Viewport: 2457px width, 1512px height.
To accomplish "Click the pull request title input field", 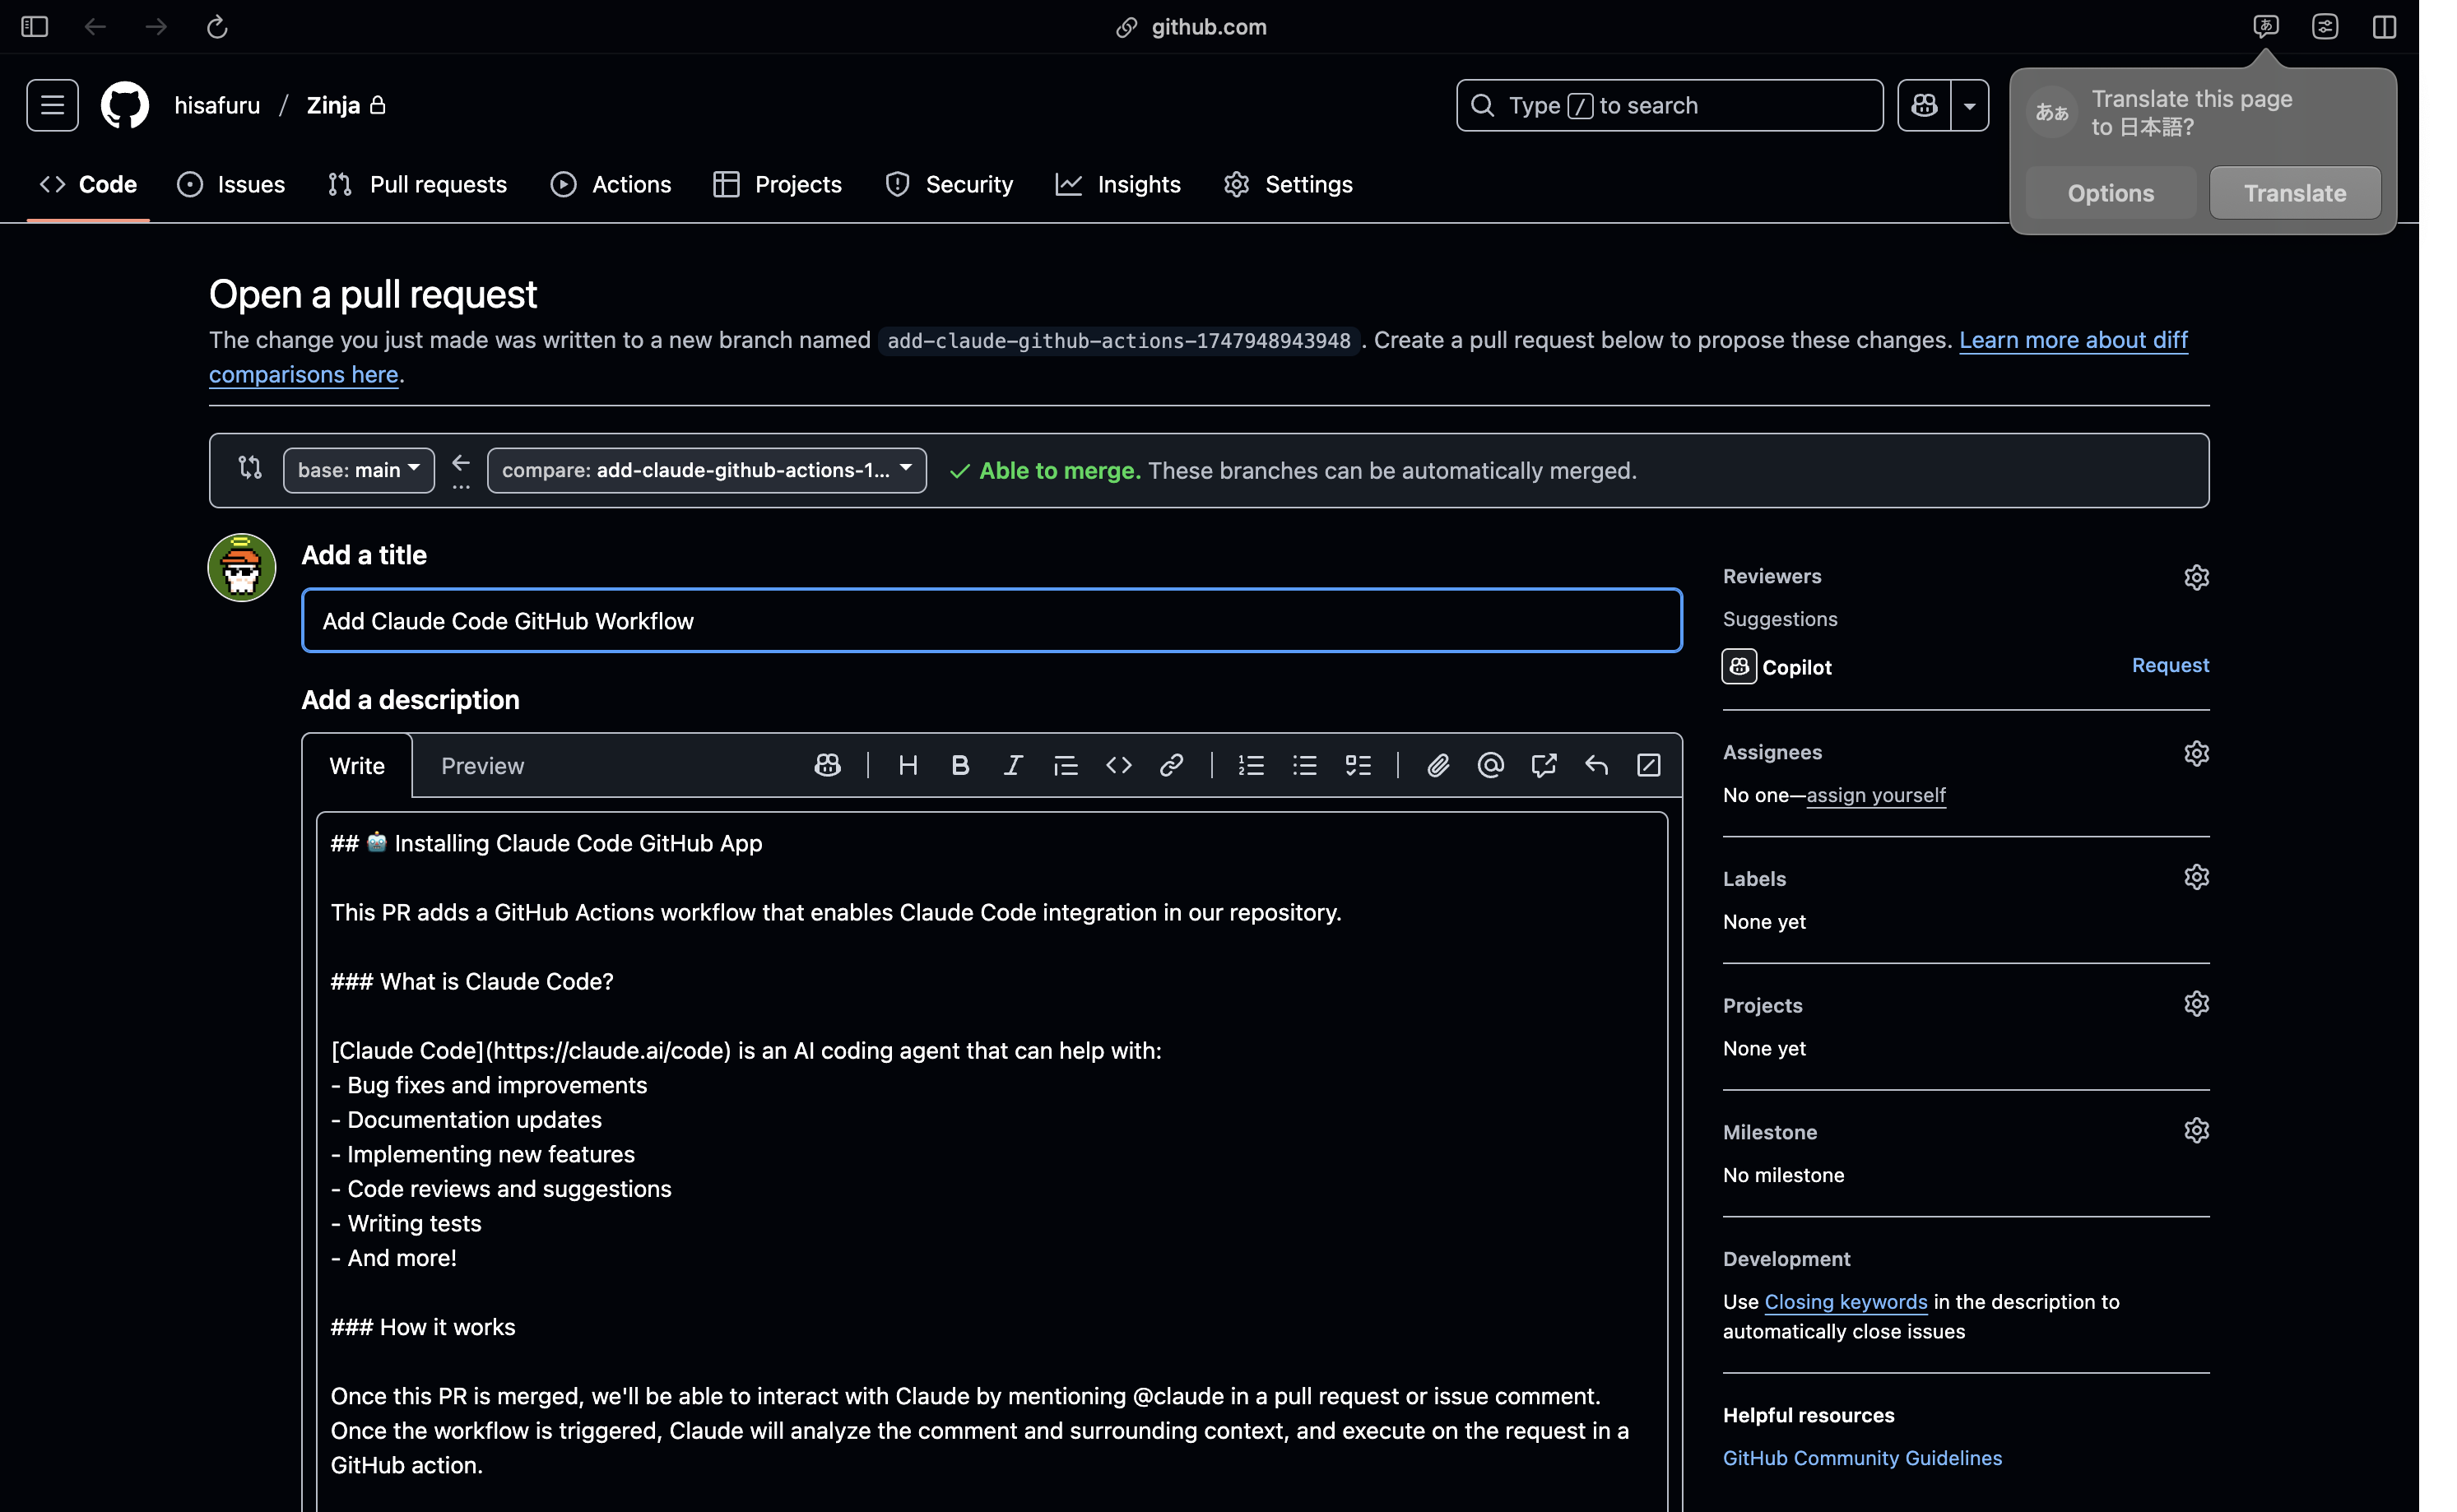I will (x=990, y=621).
